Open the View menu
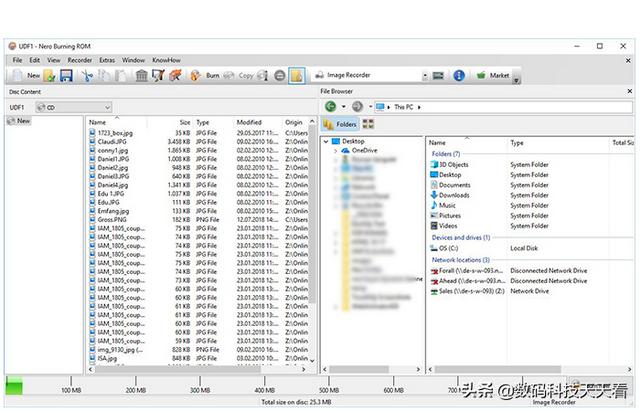Viewport: 640px width, 411px height. [x=53, y=60]
